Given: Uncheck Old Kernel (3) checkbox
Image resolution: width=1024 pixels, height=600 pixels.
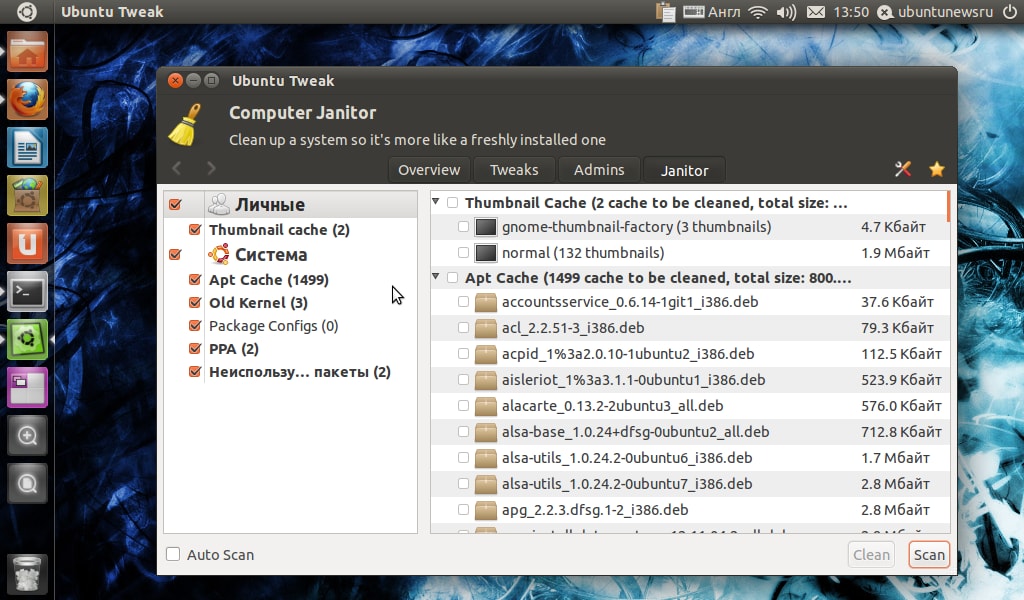Looking at the screenshot, I should click(x=195, y=302).
